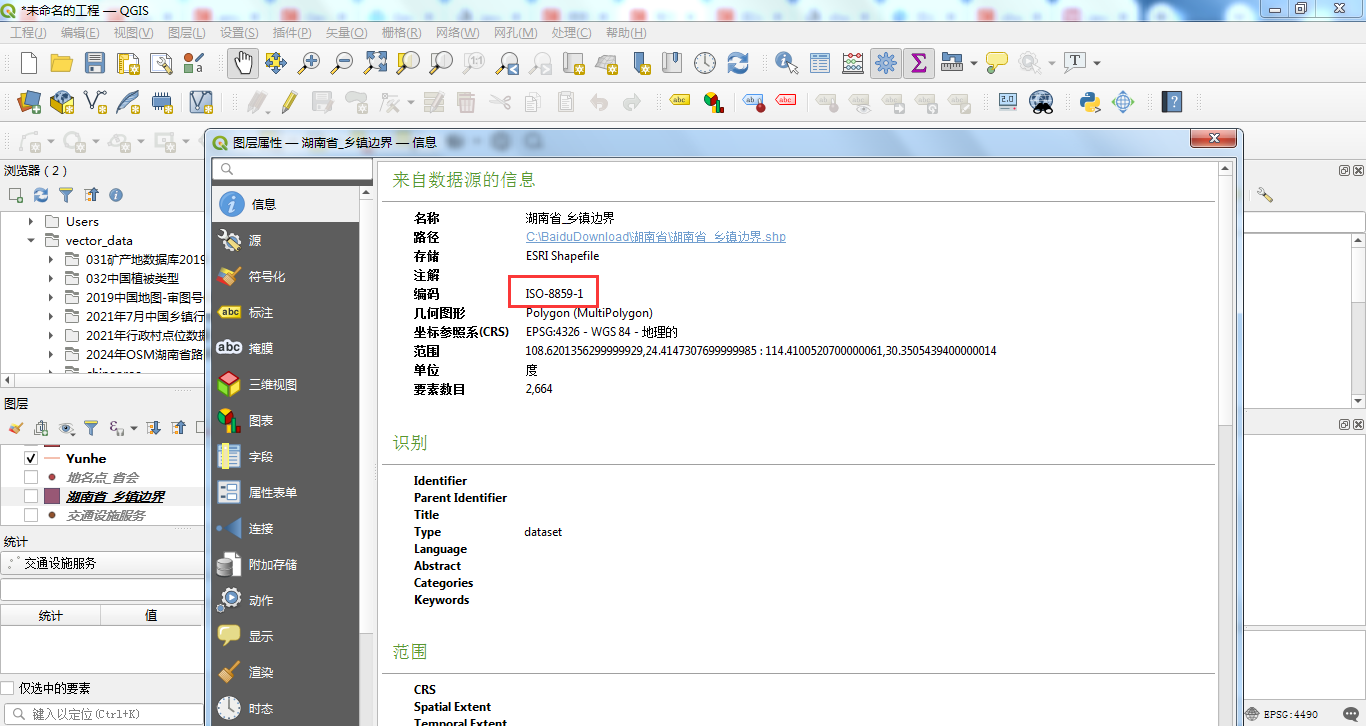Screen dimensions: 1366x726
Task: Refresh the map canvas with the blue arrows
Action: click(x=738, y=63)
